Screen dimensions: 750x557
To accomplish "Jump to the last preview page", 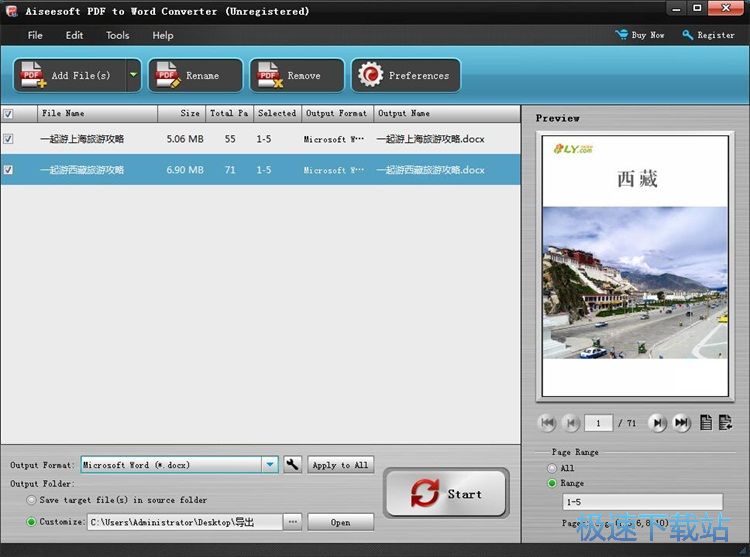I will click(x=682, y=423).
